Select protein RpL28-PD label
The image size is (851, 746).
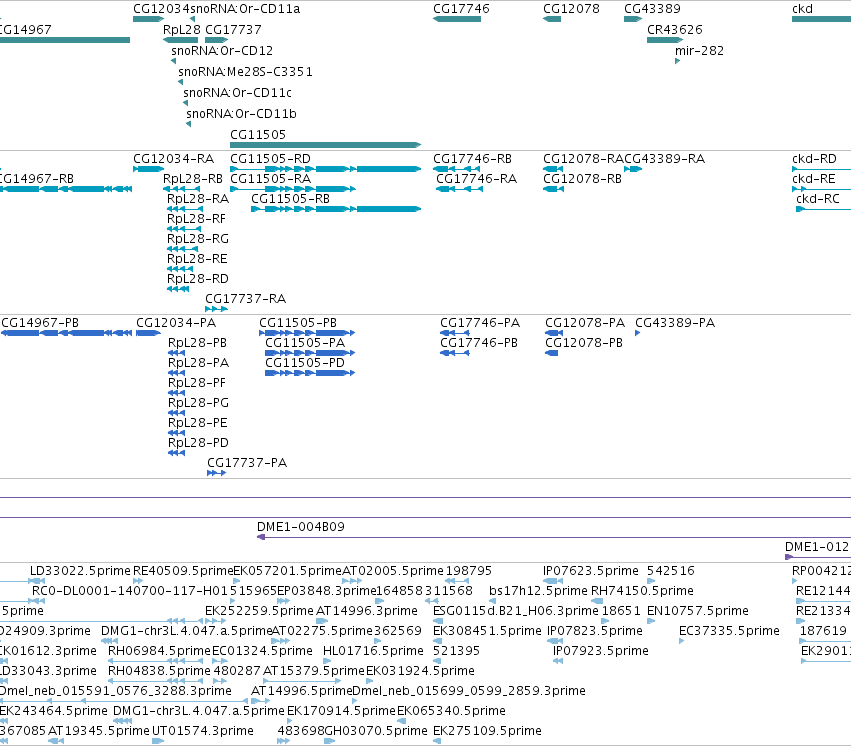point(199,443)
